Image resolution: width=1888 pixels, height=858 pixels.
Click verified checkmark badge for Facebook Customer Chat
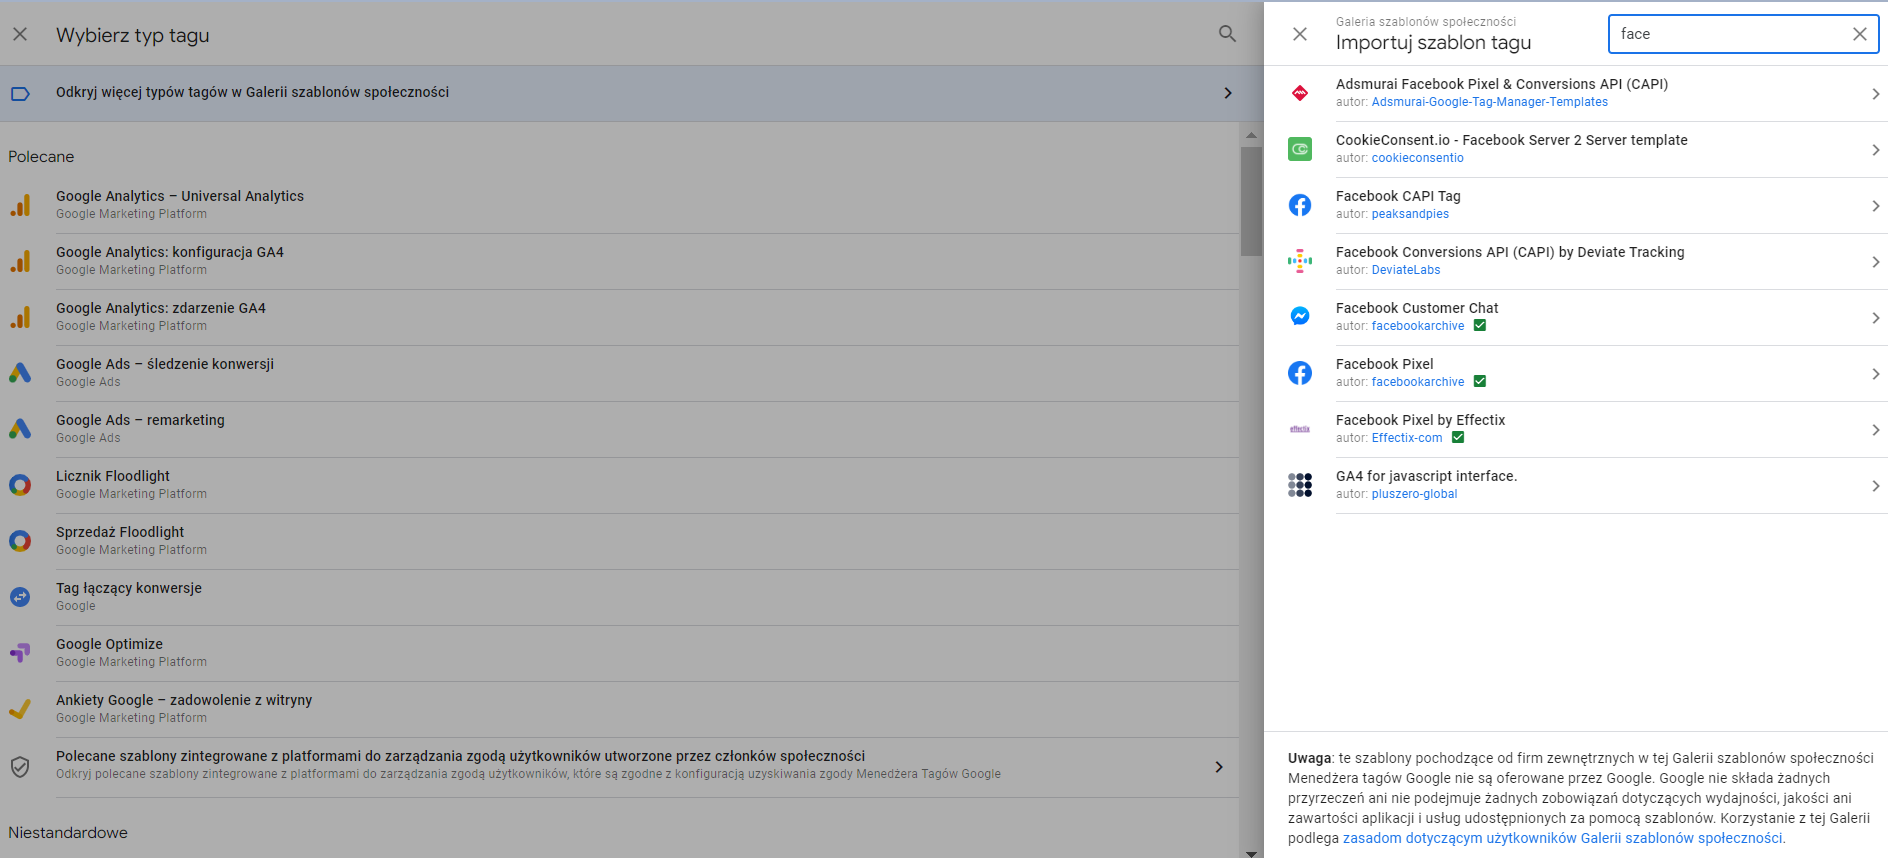tap(1480, 326)
